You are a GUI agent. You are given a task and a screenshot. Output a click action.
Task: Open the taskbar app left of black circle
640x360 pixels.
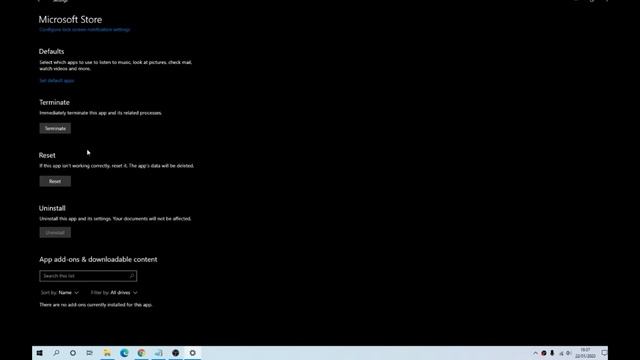[x=158, y=353]
